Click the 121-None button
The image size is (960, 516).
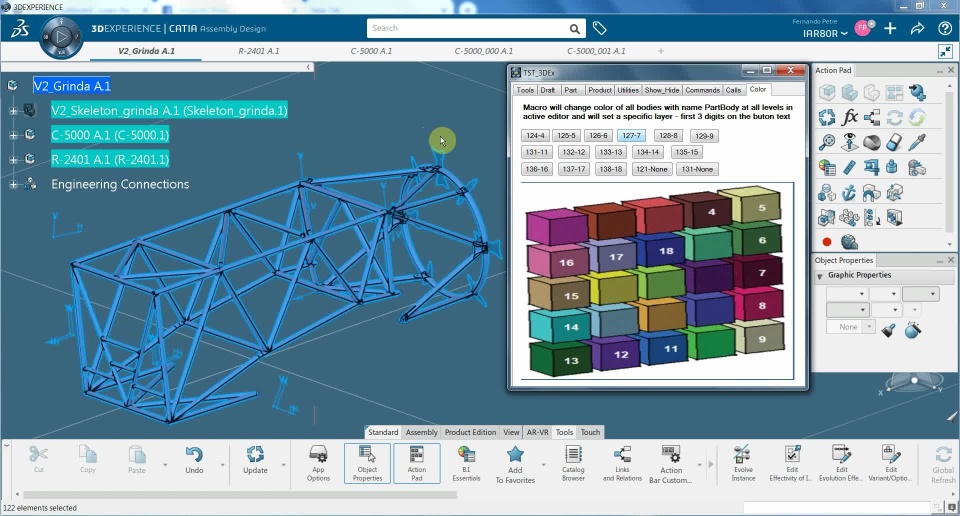pyautogui.click(x=651, y=169)
